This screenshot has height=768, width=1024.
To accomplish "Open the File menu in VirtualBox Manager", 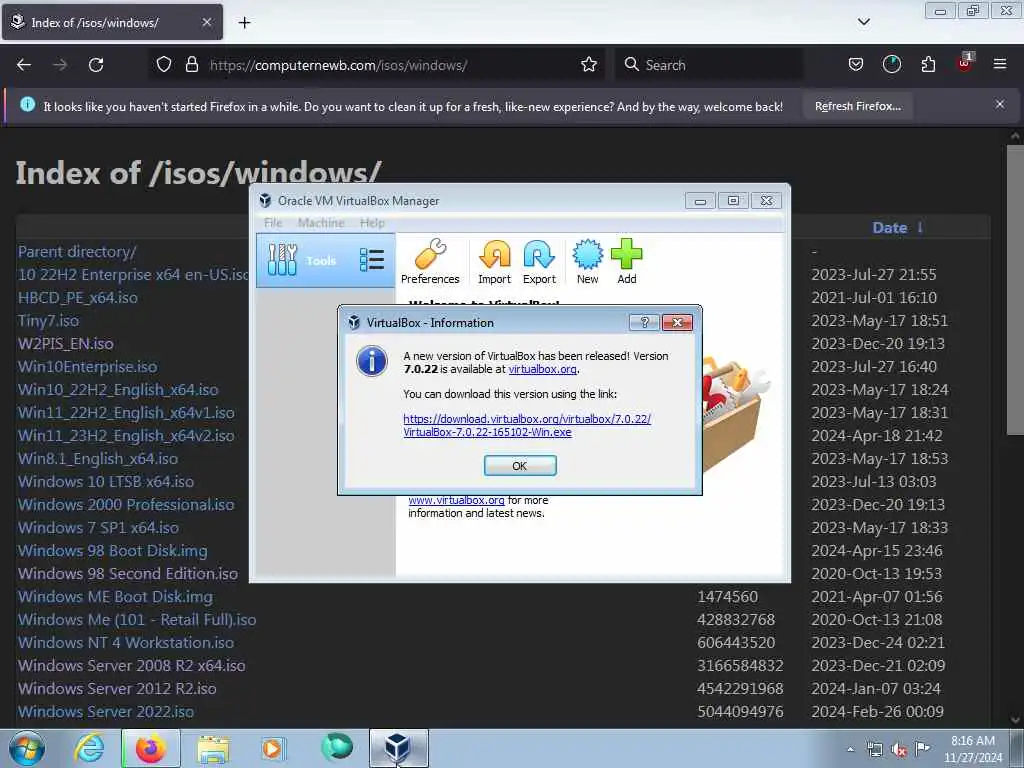I will point(273,223).
